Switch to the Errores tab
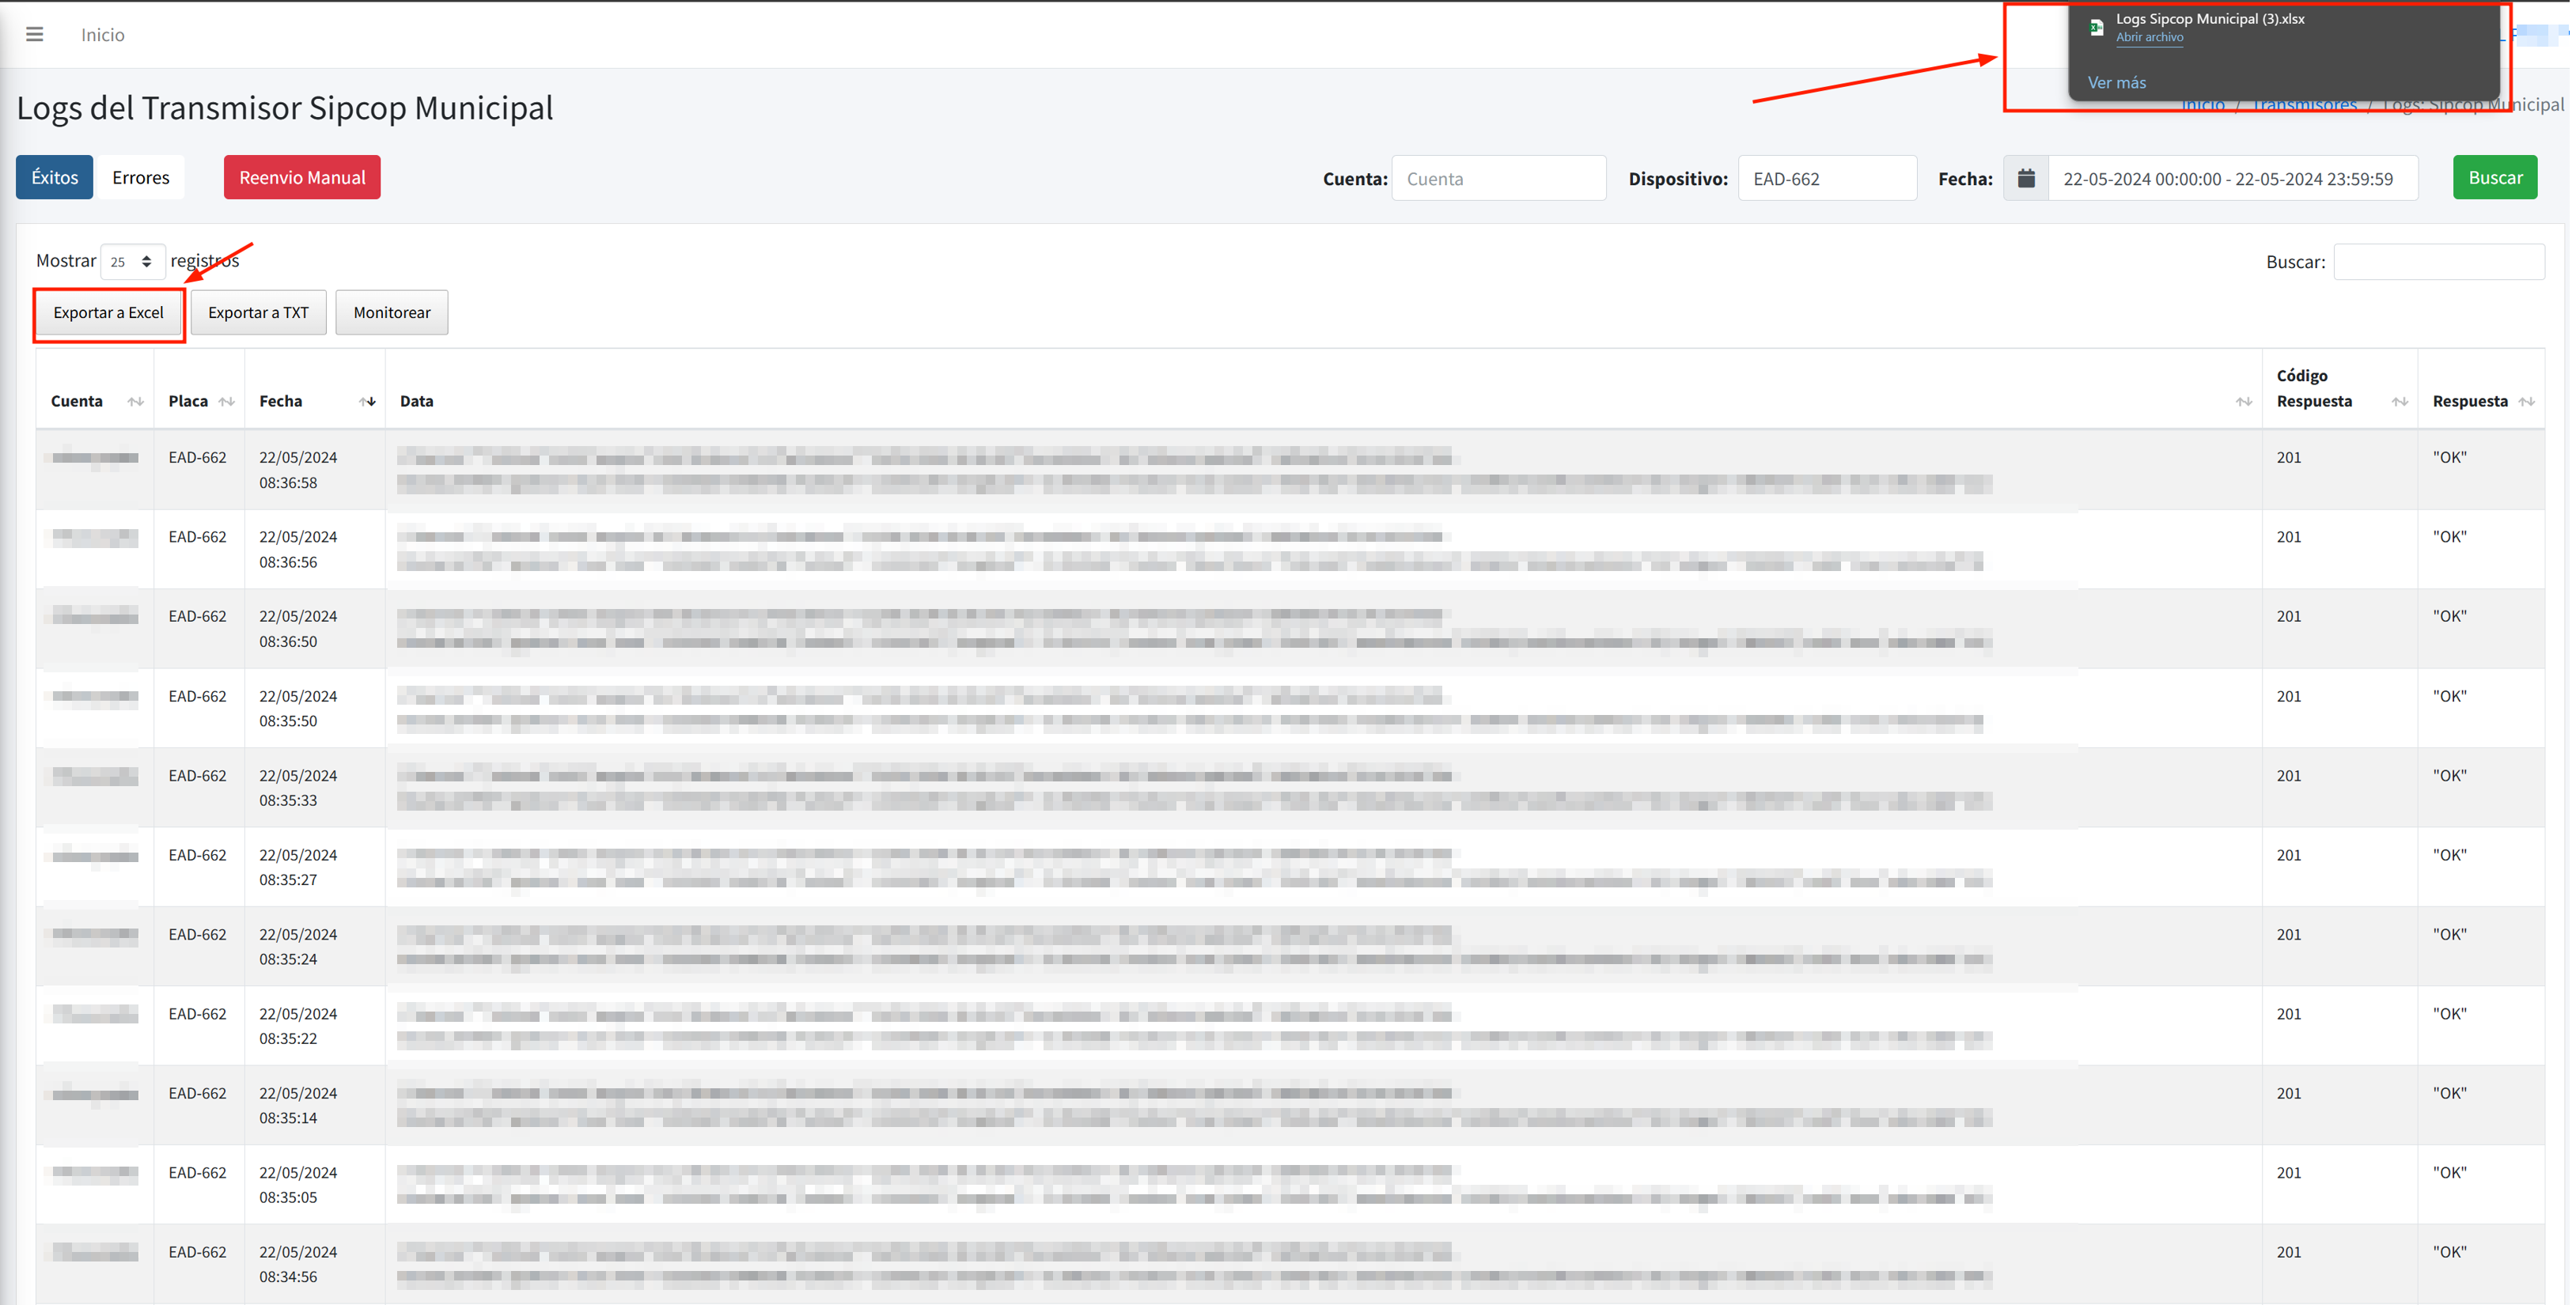The image size is (2576, 1305). pos(140,177)
